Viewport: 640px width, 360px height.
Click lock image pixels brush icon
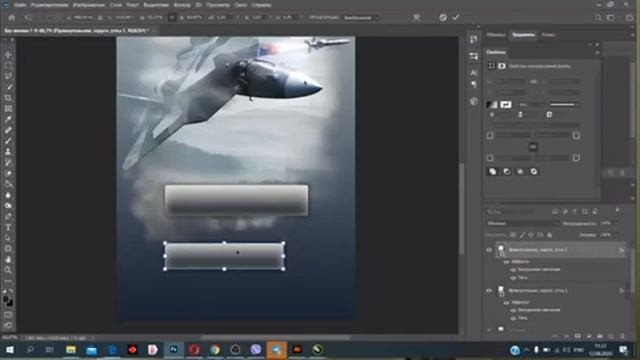(522, 235)
